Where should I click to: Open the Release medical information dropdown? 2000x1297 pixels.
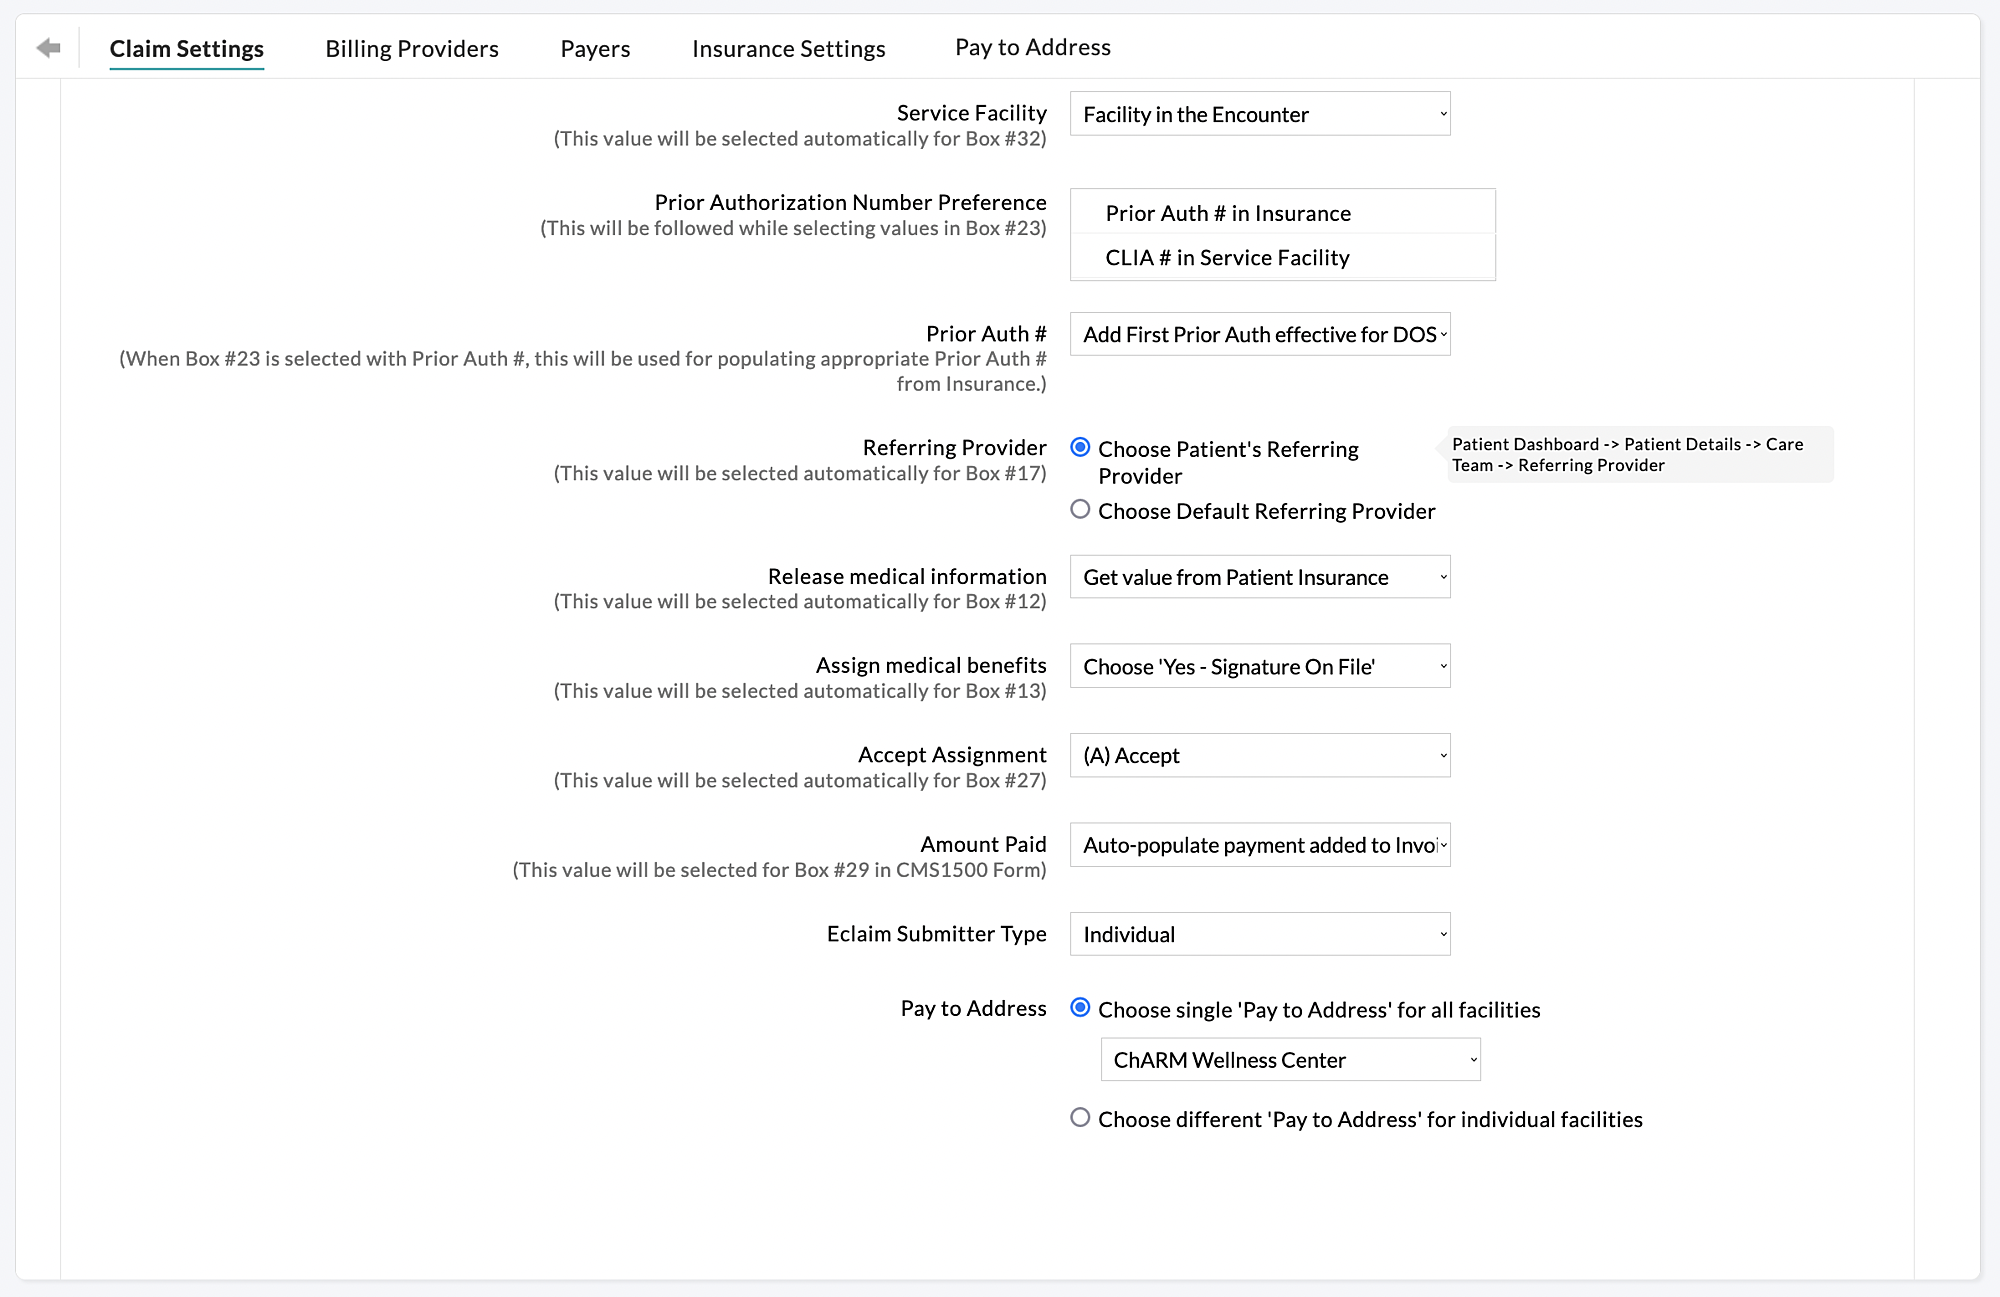[x=1259, y=577]
